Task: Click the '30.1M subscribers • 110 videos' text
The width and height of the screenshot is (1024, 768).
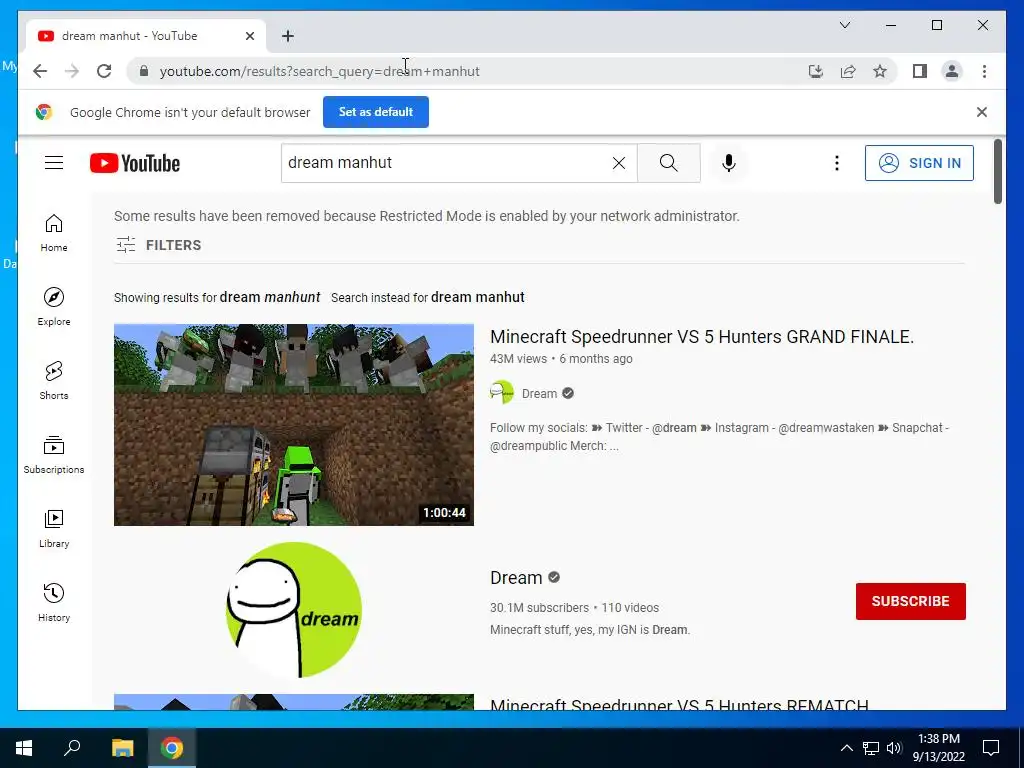Action: 574,607
